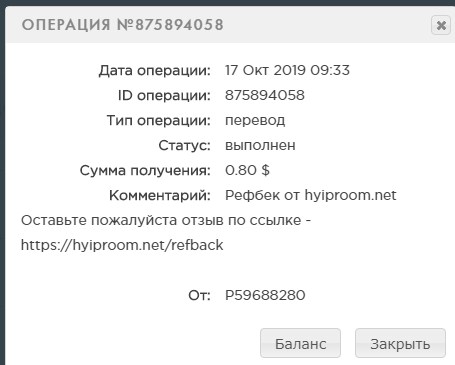This screenshot has width=455, height=365.
Task: Select the ID операции value 875894058
Action: [x=265, y=95]
